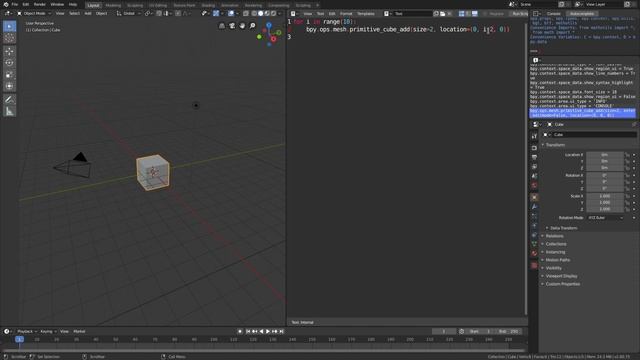Switch viewport between perspective and orthographic

pyautogui.click(x=222, y=26)
